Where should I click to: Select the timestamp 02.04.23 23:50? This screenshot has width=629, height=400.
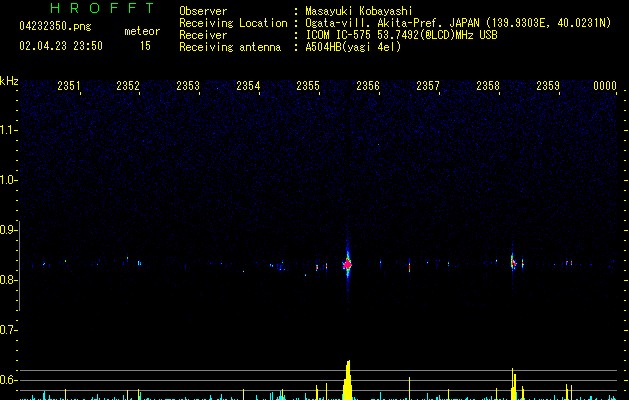[x=61, y=46]
